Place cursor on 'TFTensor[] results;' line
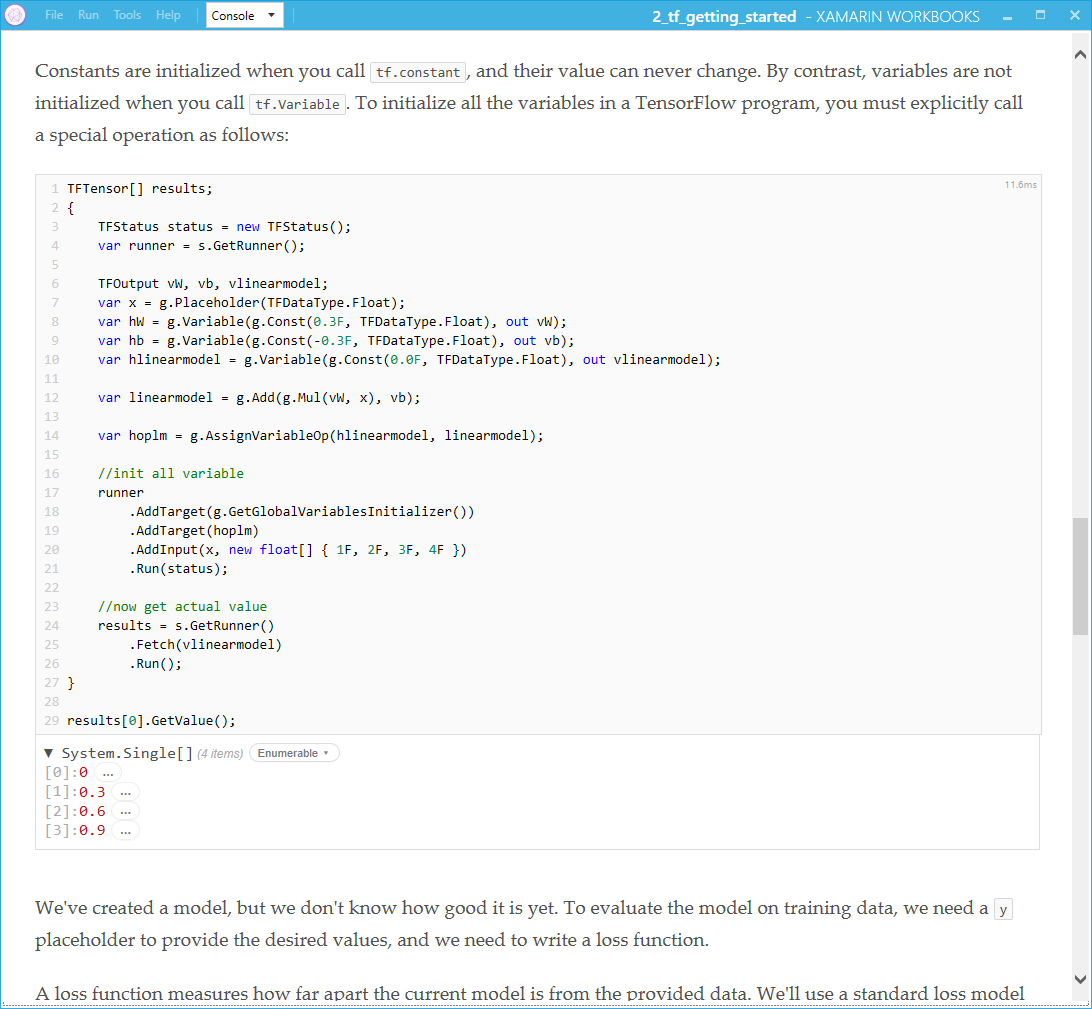The image size is (1092, 1009). (x=139, y=189)
